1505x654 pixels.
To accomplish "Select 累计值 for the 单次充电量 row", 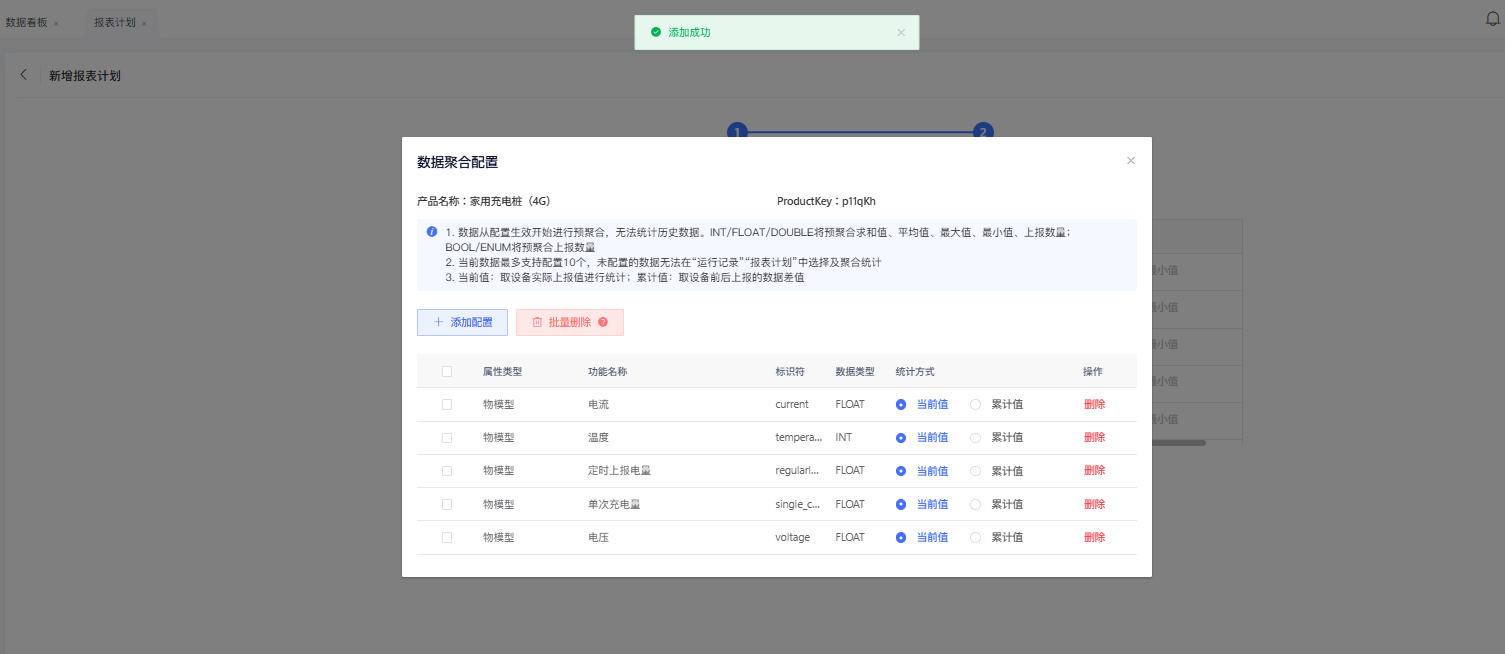I will (x=975, y=504).
